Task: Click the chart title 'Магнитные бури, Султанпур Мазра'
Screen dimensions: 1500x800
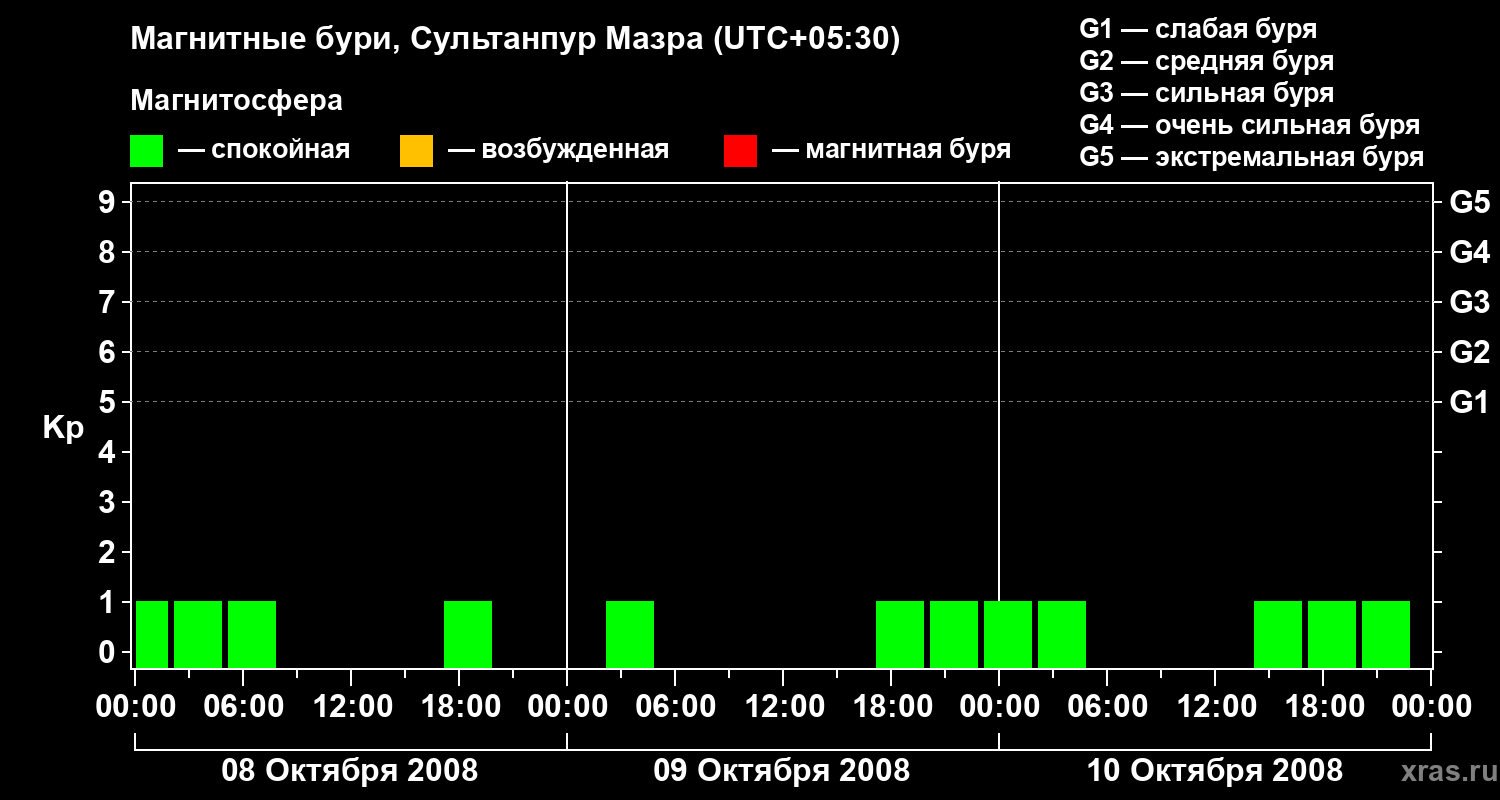Action: point(515,40)
